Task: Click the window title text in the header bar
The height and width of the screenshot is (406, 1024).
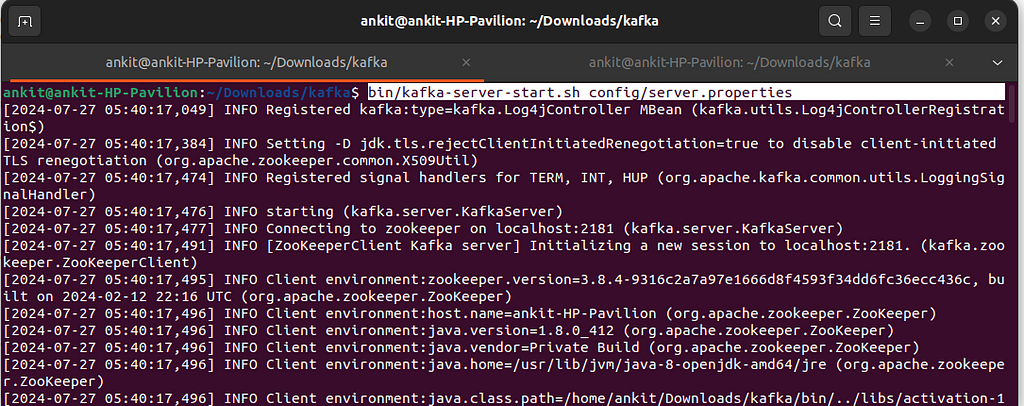Action: 509,22
